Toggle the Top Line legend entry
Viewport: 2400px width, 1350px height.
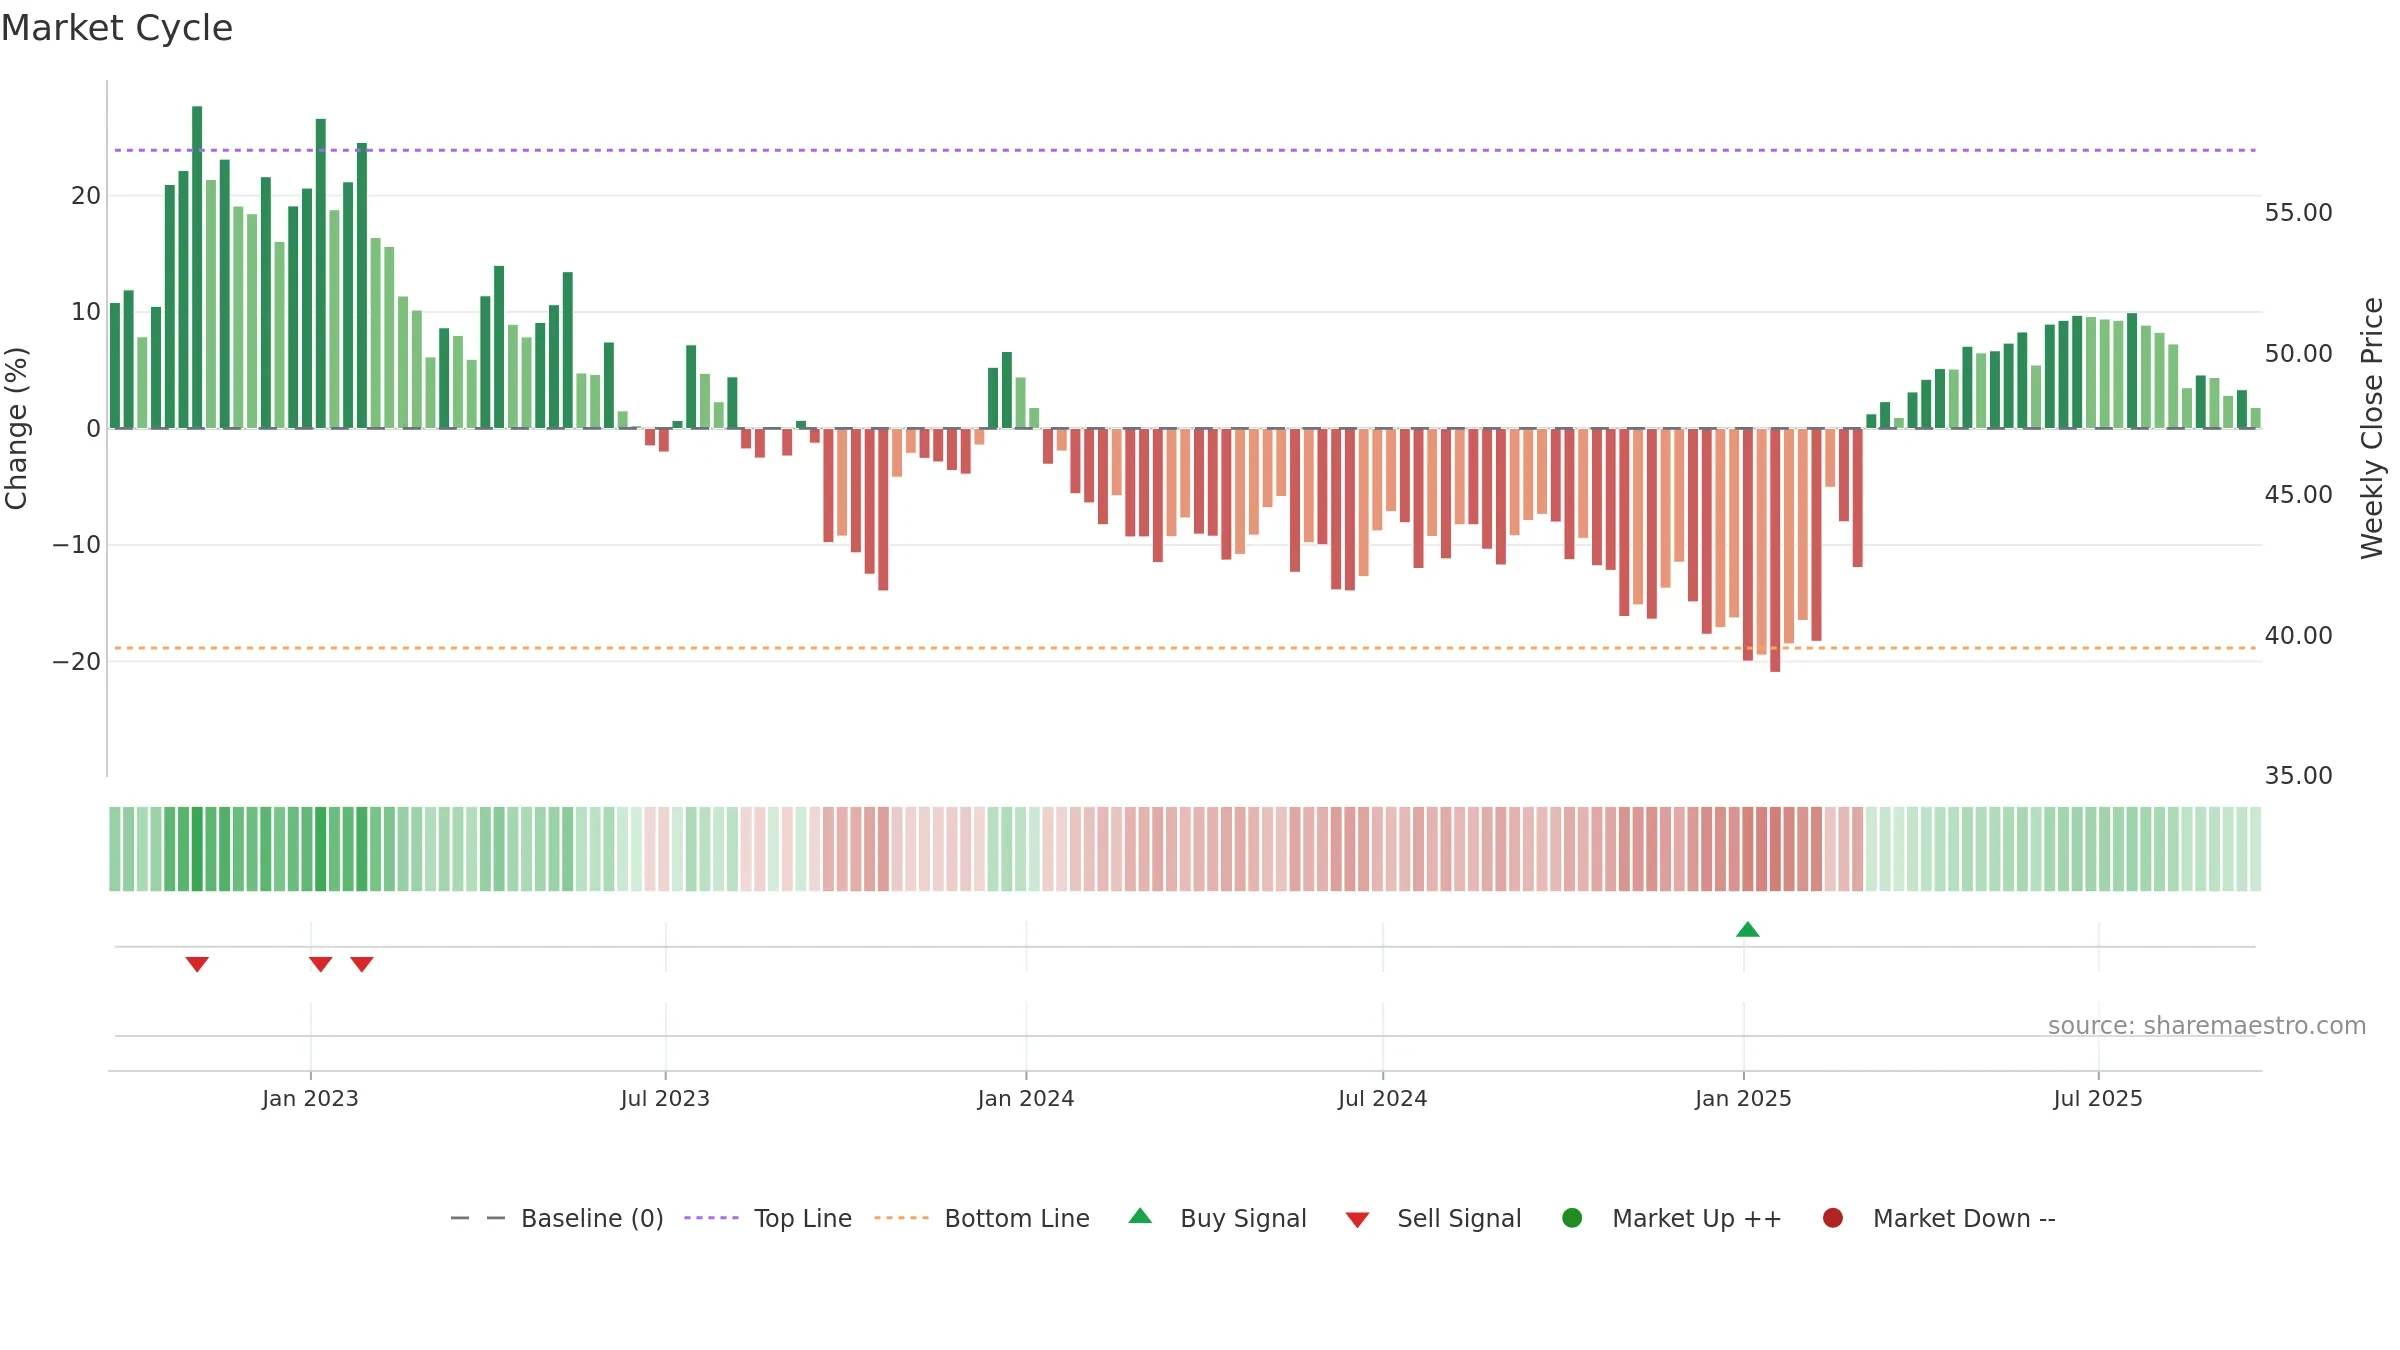pyautogui.click(x=768, y=1218)
